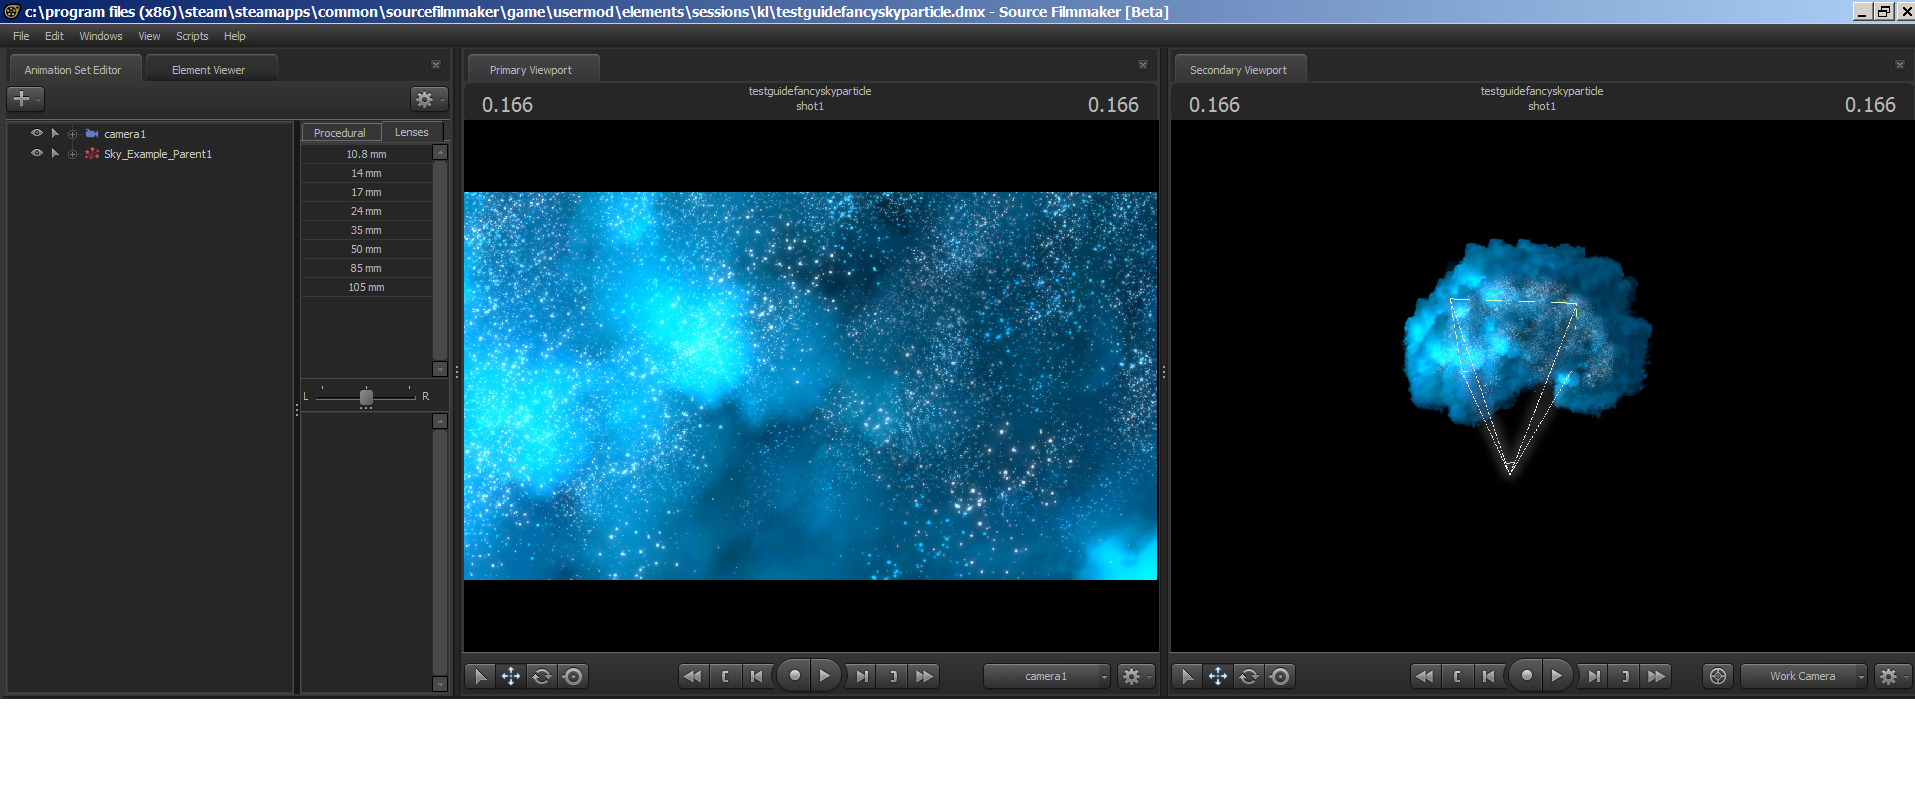Toggle visibility of Sky_Example_Parent1
This screenshot has height=812, width=1915.
tap(37, 153)
